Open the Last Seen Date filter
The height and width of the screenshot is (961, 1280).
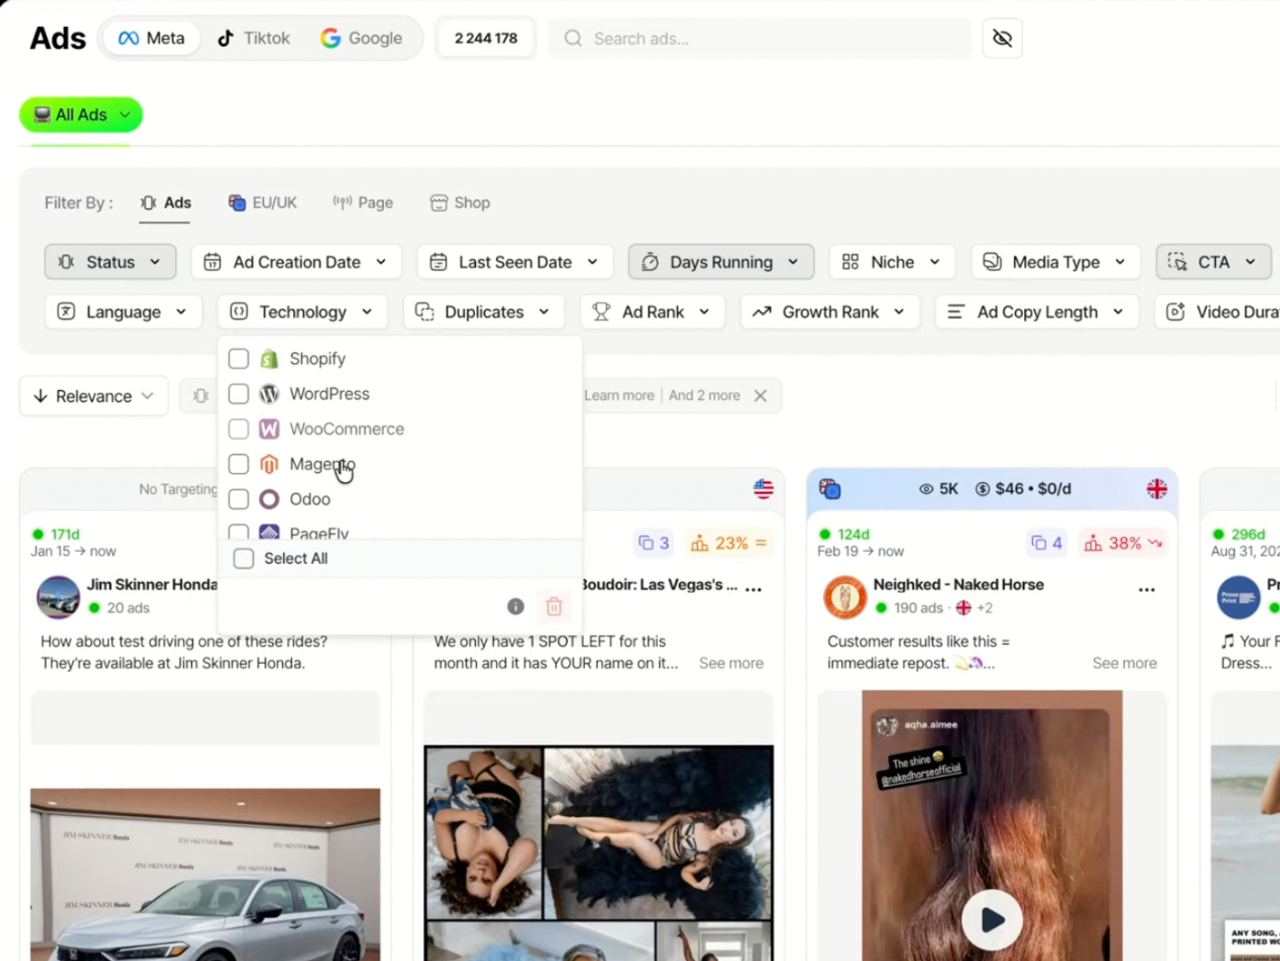click(x=515, y=262)
